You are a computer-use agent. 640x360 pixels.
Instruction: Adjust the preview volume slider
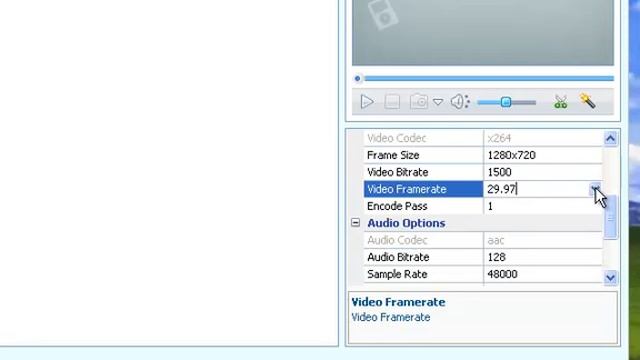506,102
